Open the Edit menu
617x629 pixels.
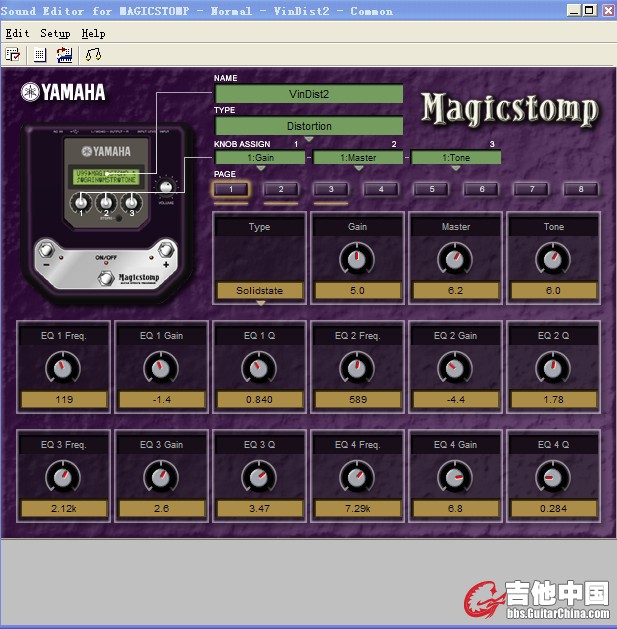tap(17, 33)
